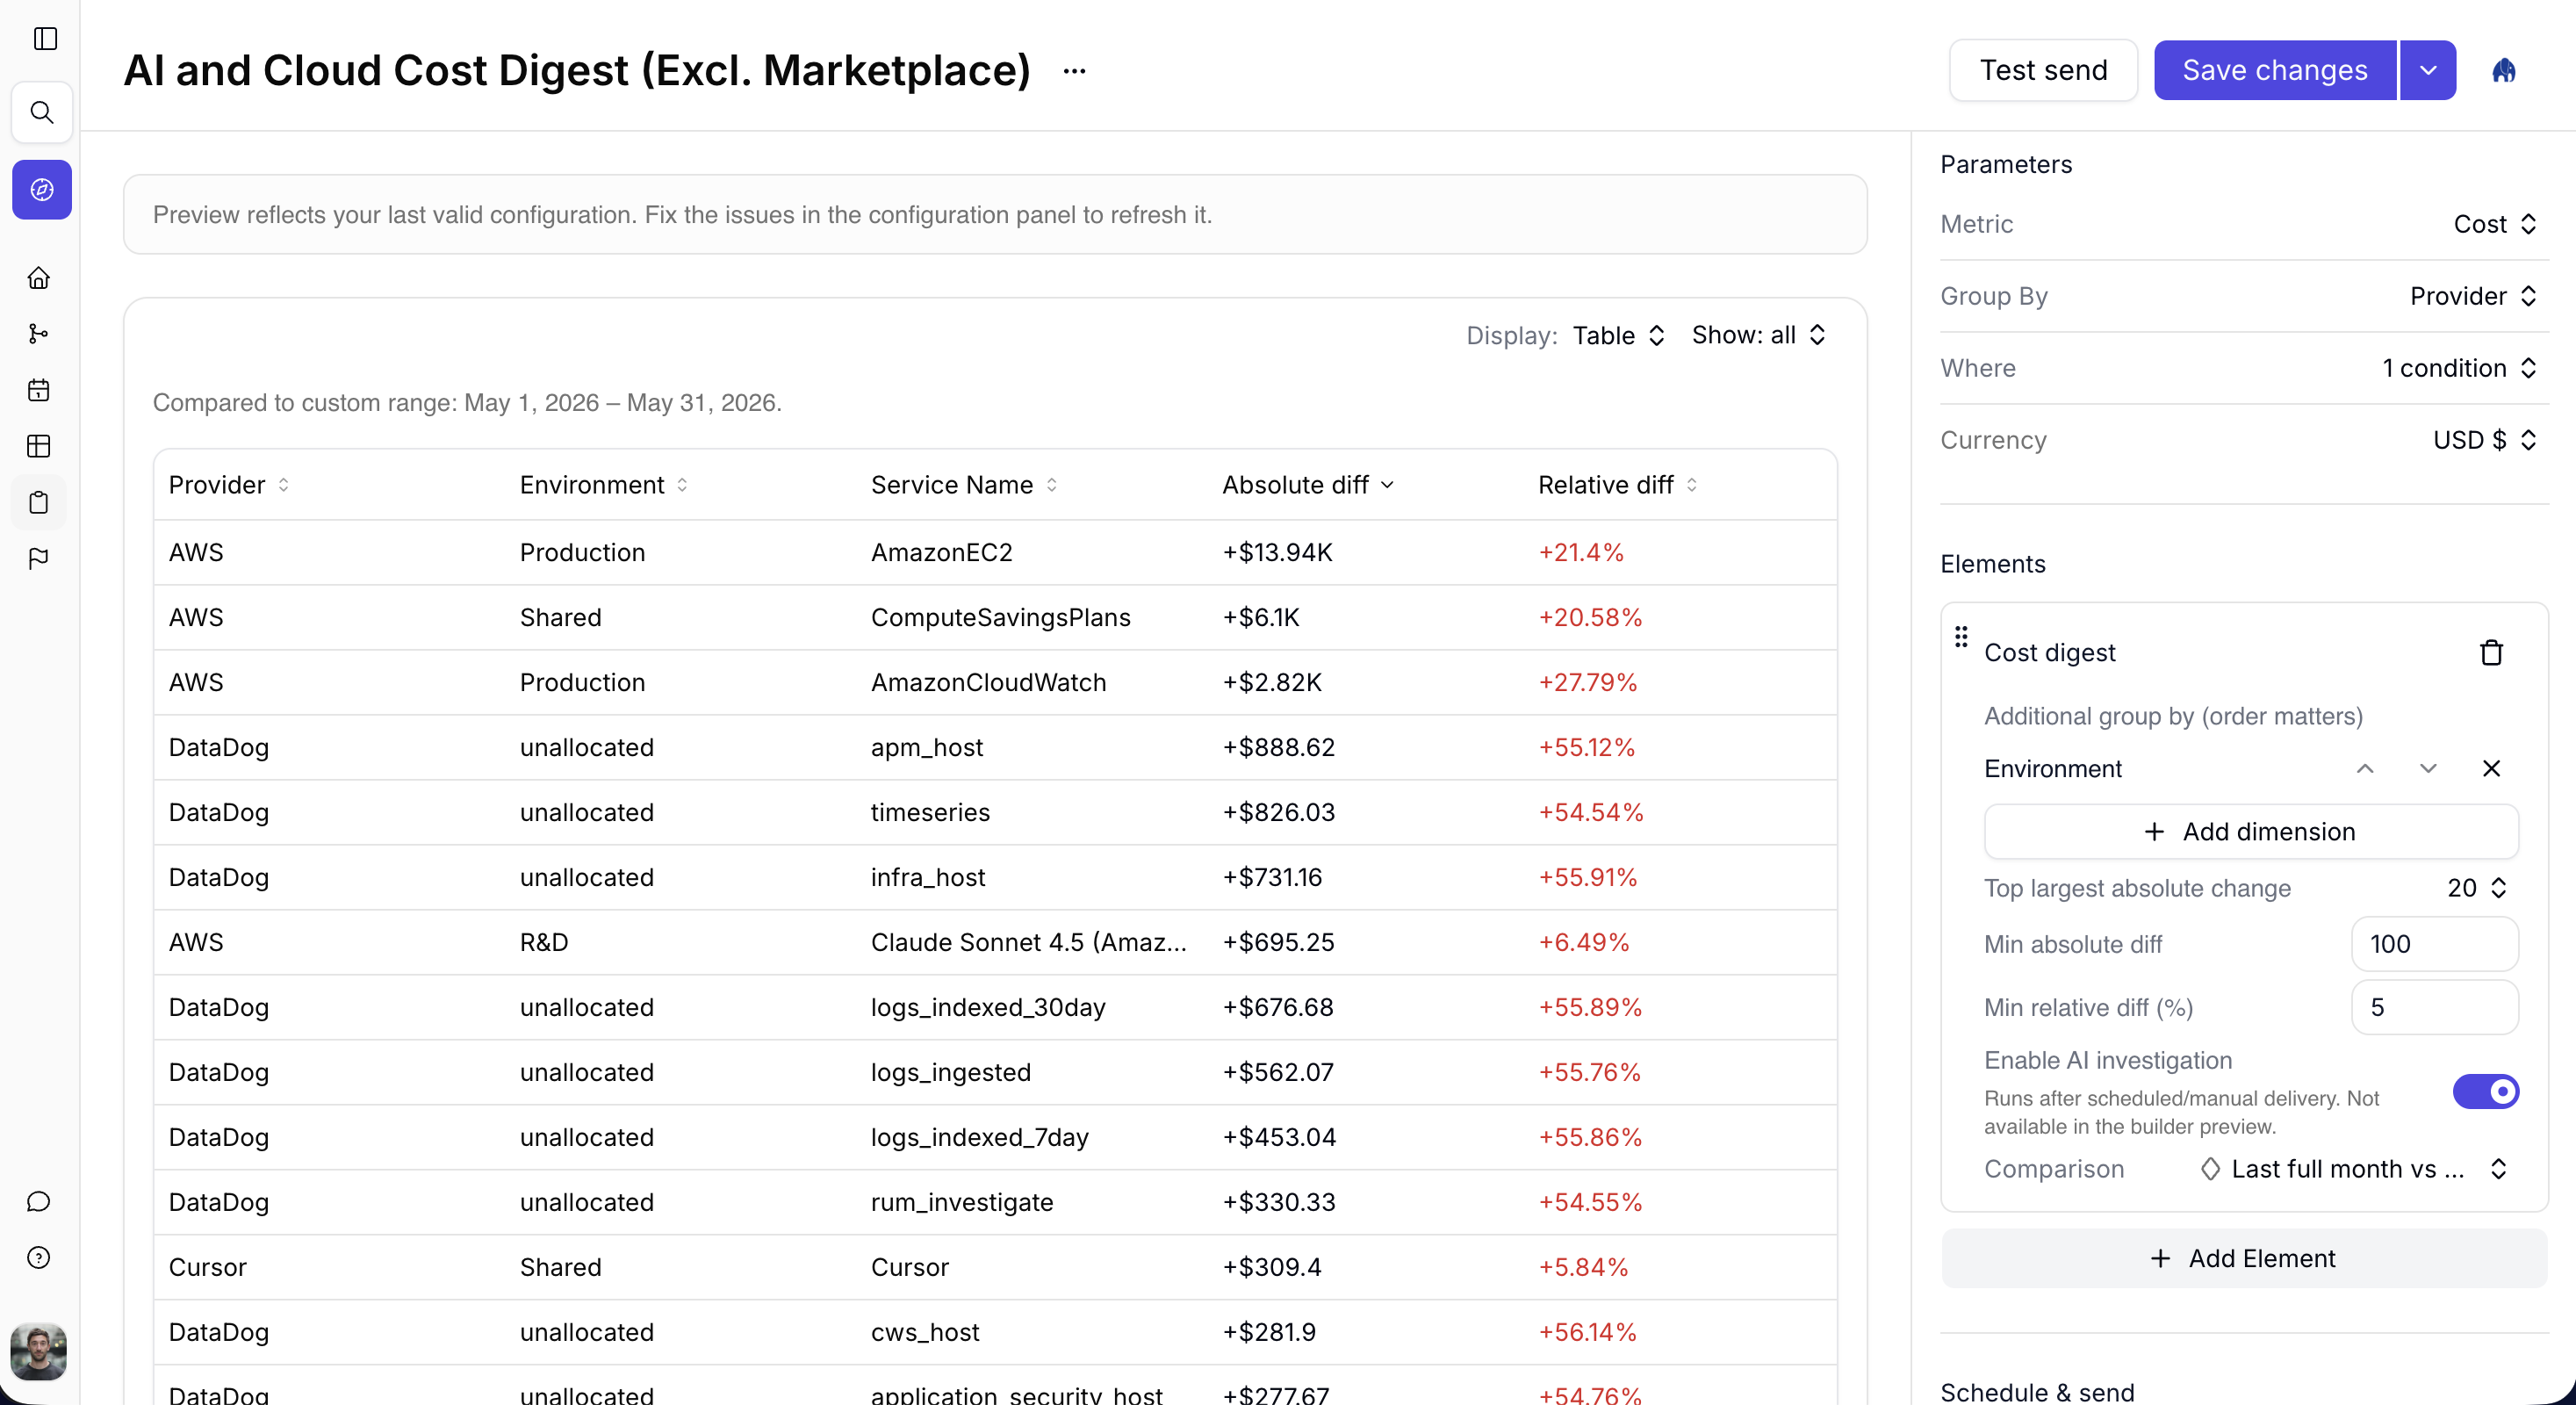This screenshot has height=1405, width=2576.
Task: Click Add Element button
Action: (x=2243, y=1258)
